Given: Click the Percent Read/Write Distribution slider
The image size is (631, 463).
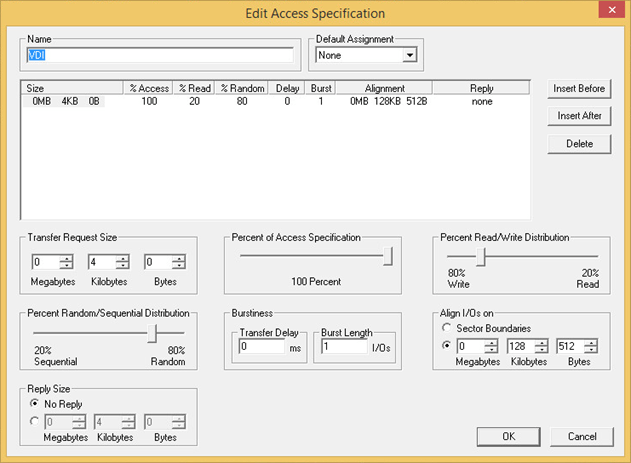Looking at the screenshot, I should coord(480,257).
